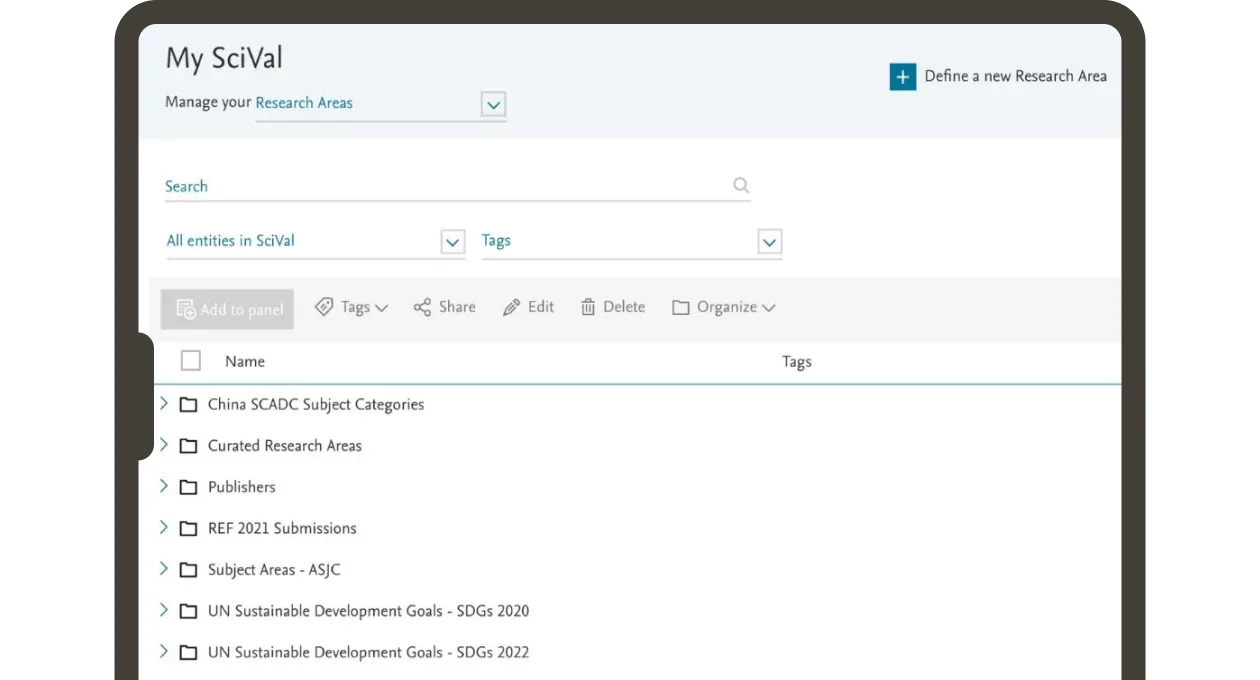The image size is (1260, 680).
Task: Open the toolbar Tags menu chevron
Action: 381,308
